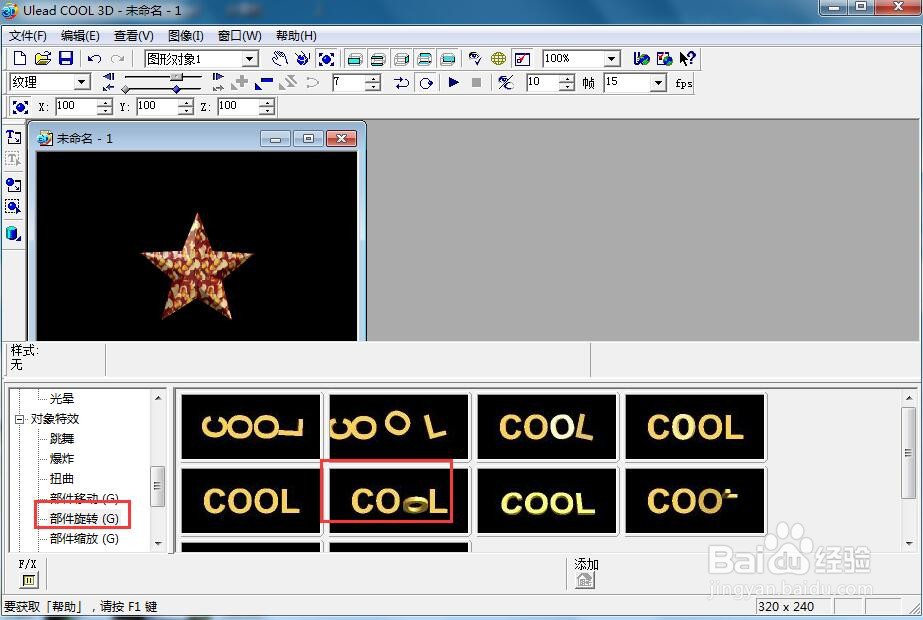The width and height of the screenshot is (923, 620).
Task: Click the globe icon in the standard toolbar
Action: (499, 58)
